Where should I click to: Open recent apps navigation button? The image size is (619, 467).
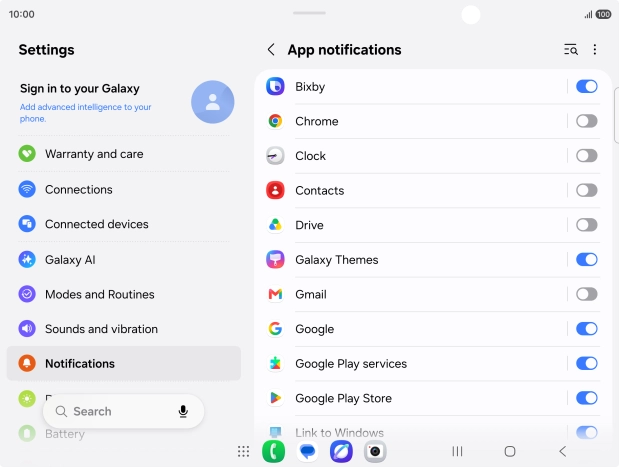(x=457, y=451)
